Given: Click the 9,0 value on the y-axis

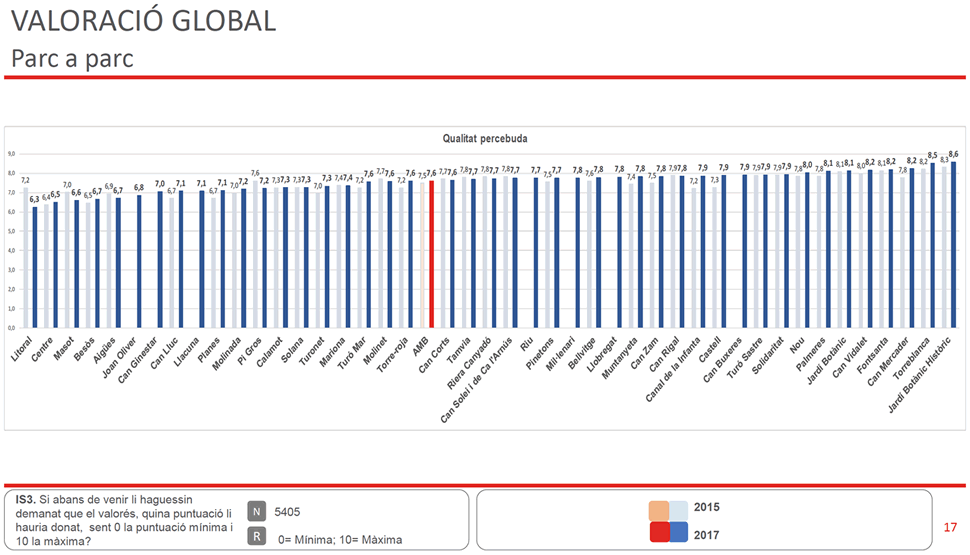Looking at the screenshot, I should (10, 154).
